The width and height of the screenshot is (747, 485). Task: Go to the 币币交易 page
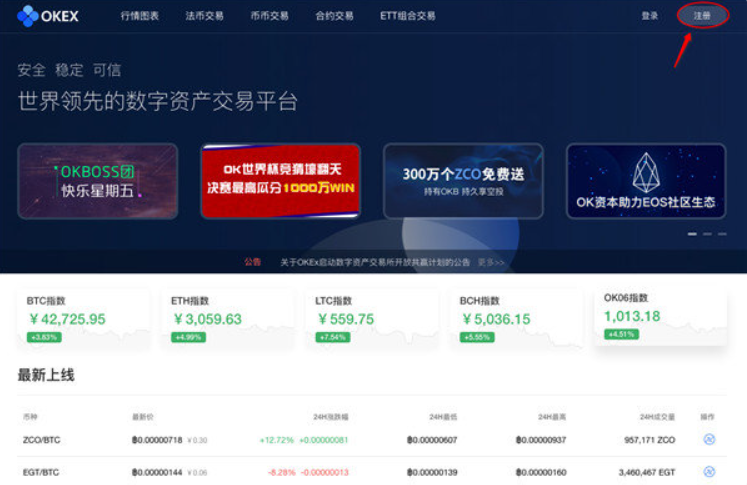269,16
